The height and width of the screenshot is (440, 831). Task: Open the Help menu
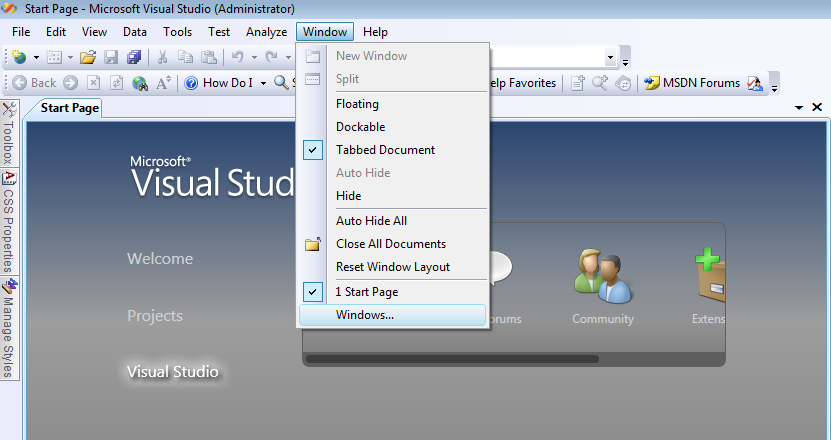tap(375, 32)
